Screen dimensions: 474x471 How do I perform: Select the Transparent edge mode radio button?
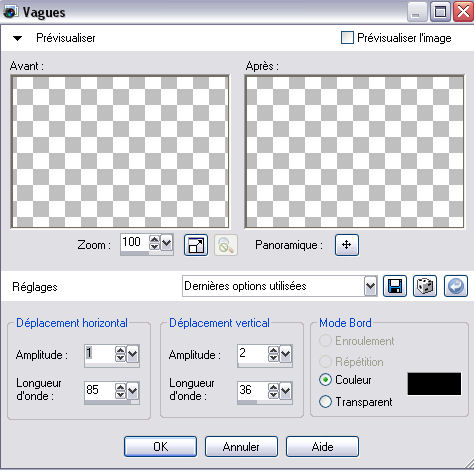pos(325,402)
